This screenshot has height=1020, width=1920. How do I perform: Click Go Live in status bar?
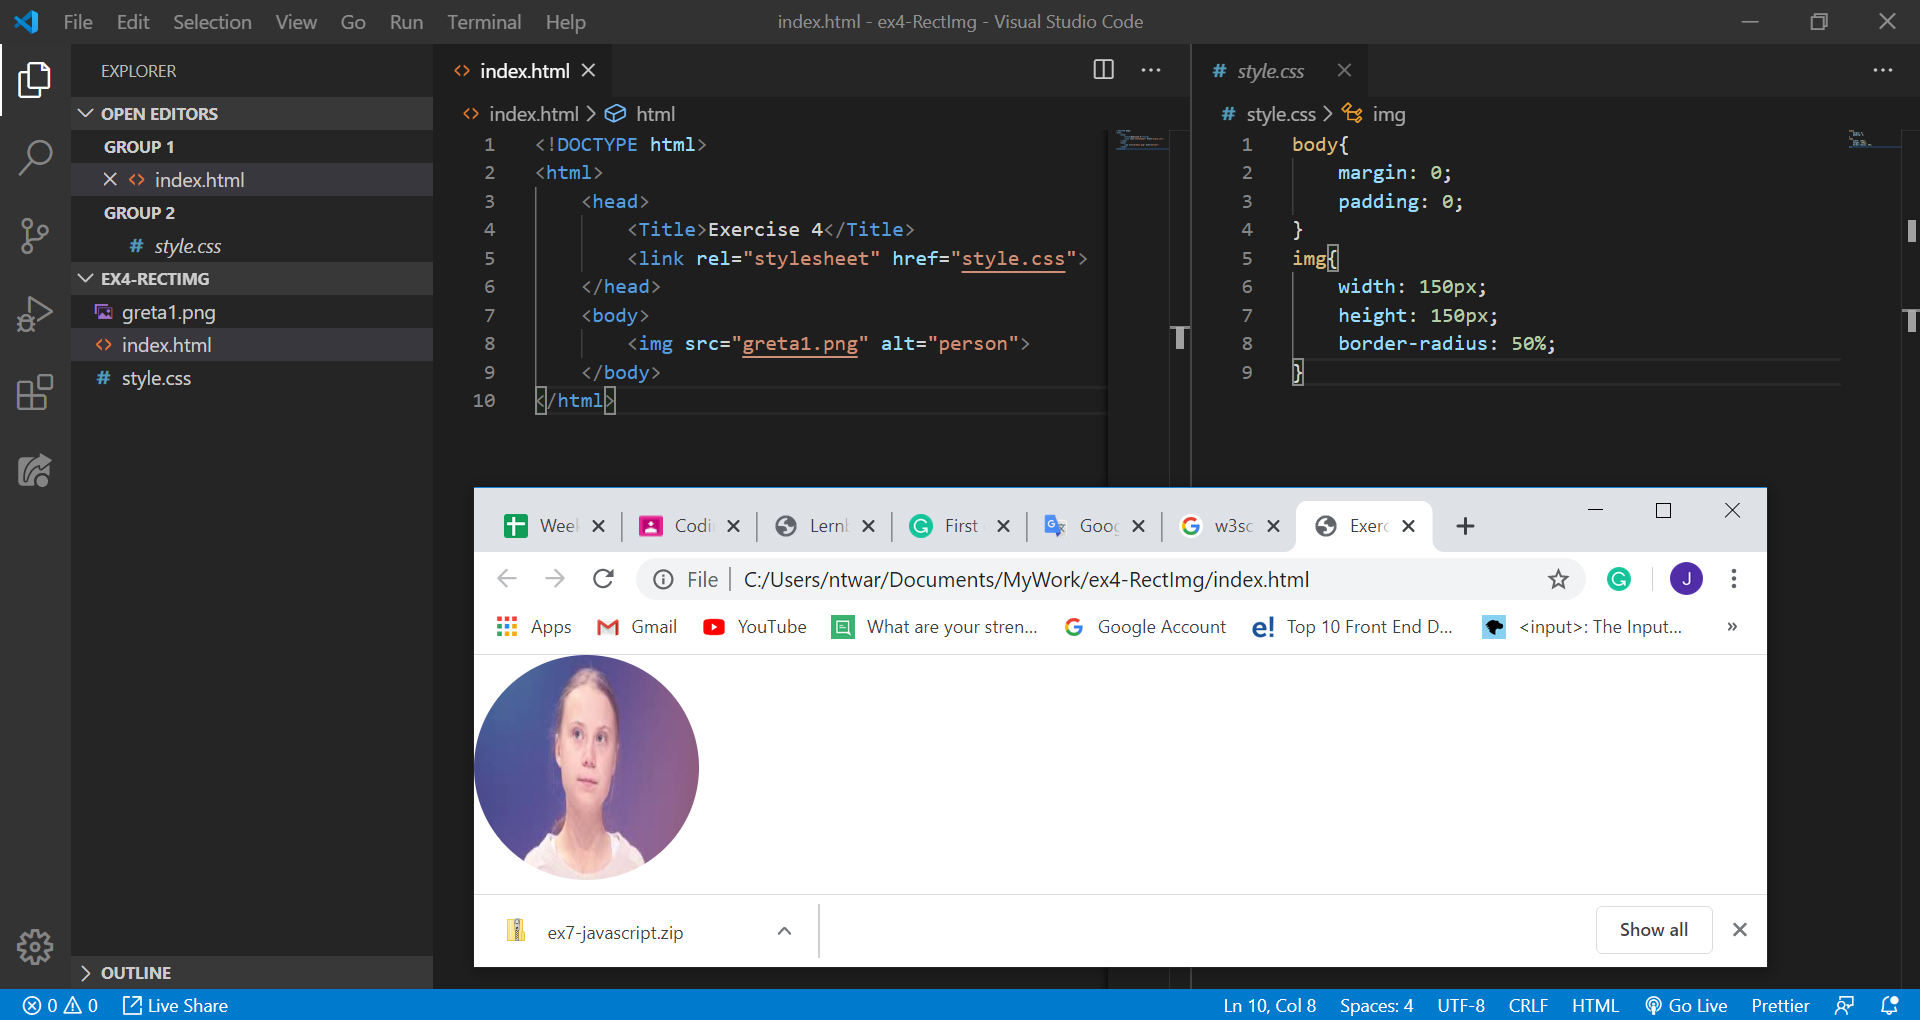click(x=1686, y=1005)
